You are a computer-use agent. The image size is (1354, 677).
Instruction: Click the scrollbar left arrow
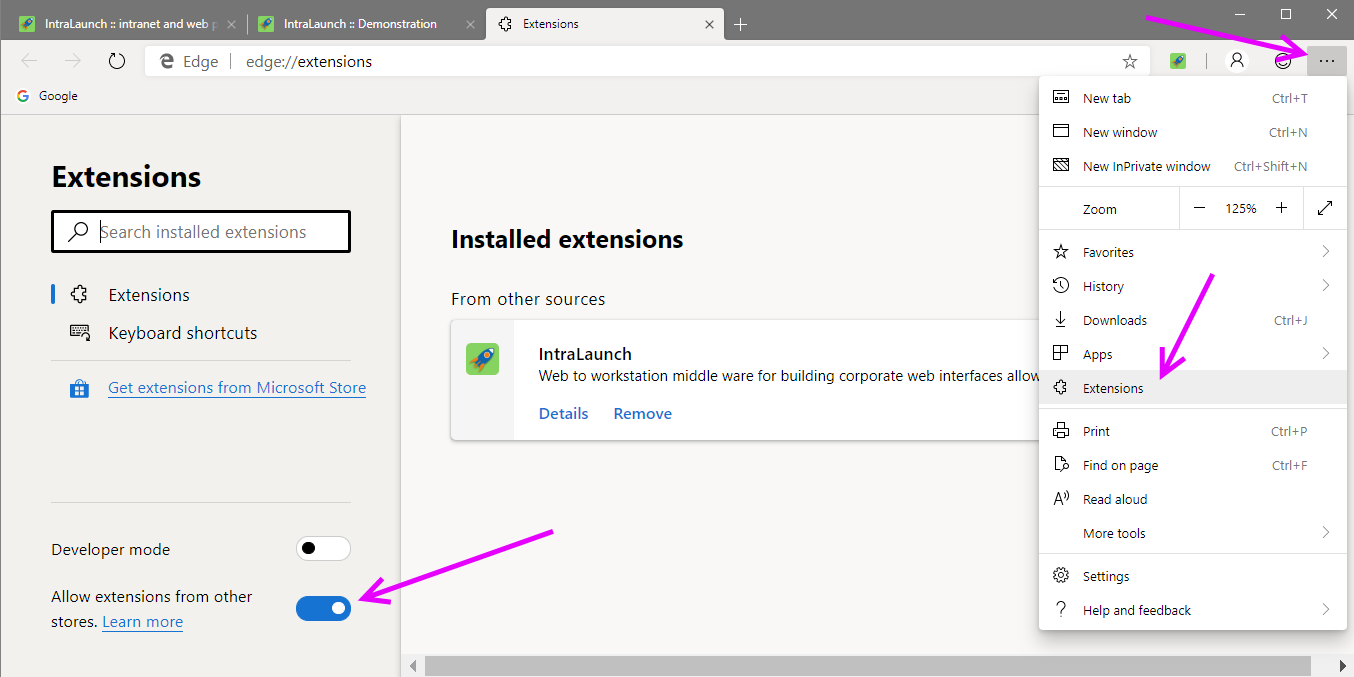(411, 666)
